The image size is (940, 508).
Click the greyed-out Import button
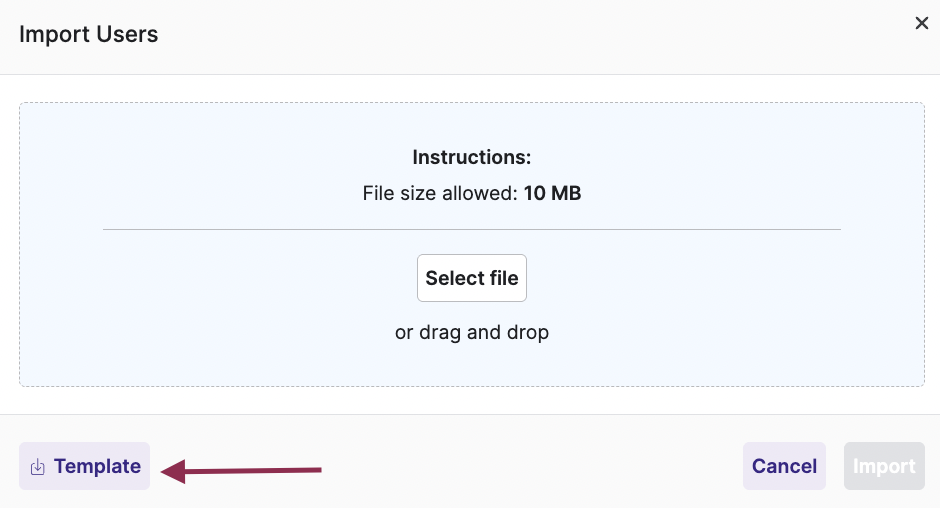pos(884,466)
